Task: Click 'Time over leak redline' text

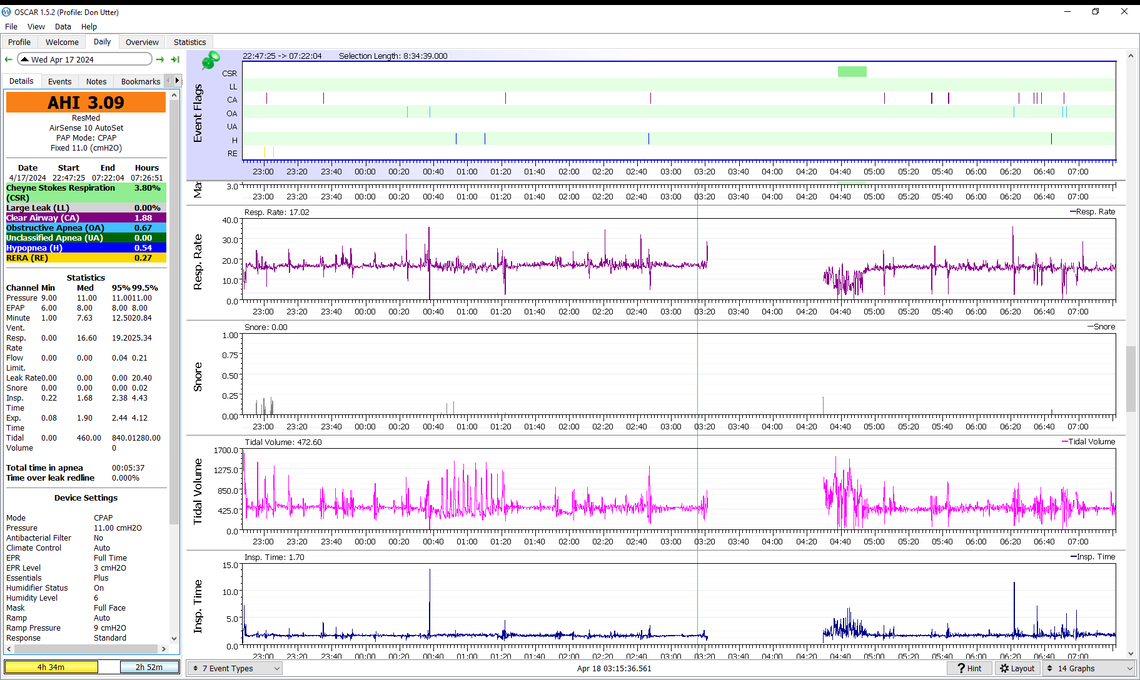Action: 50,479
